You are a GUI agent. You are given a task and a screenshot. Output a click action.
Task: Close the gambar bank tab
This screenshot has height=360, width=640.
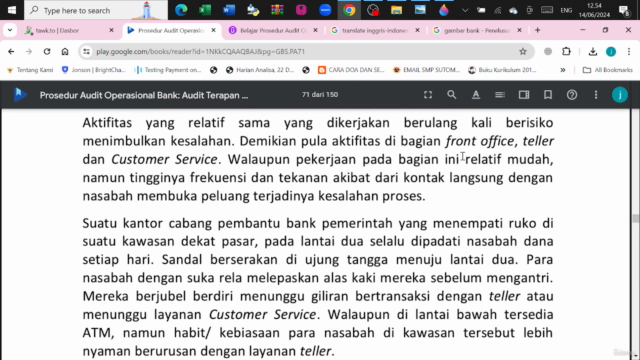(519, 30)
